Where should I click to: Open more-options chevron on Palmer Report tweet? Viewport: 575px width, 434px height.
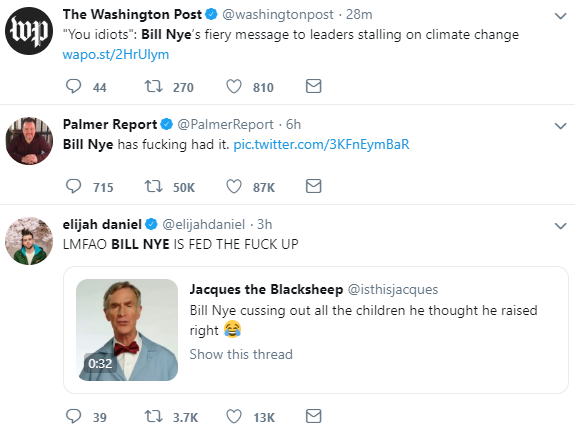click(561, 126)
